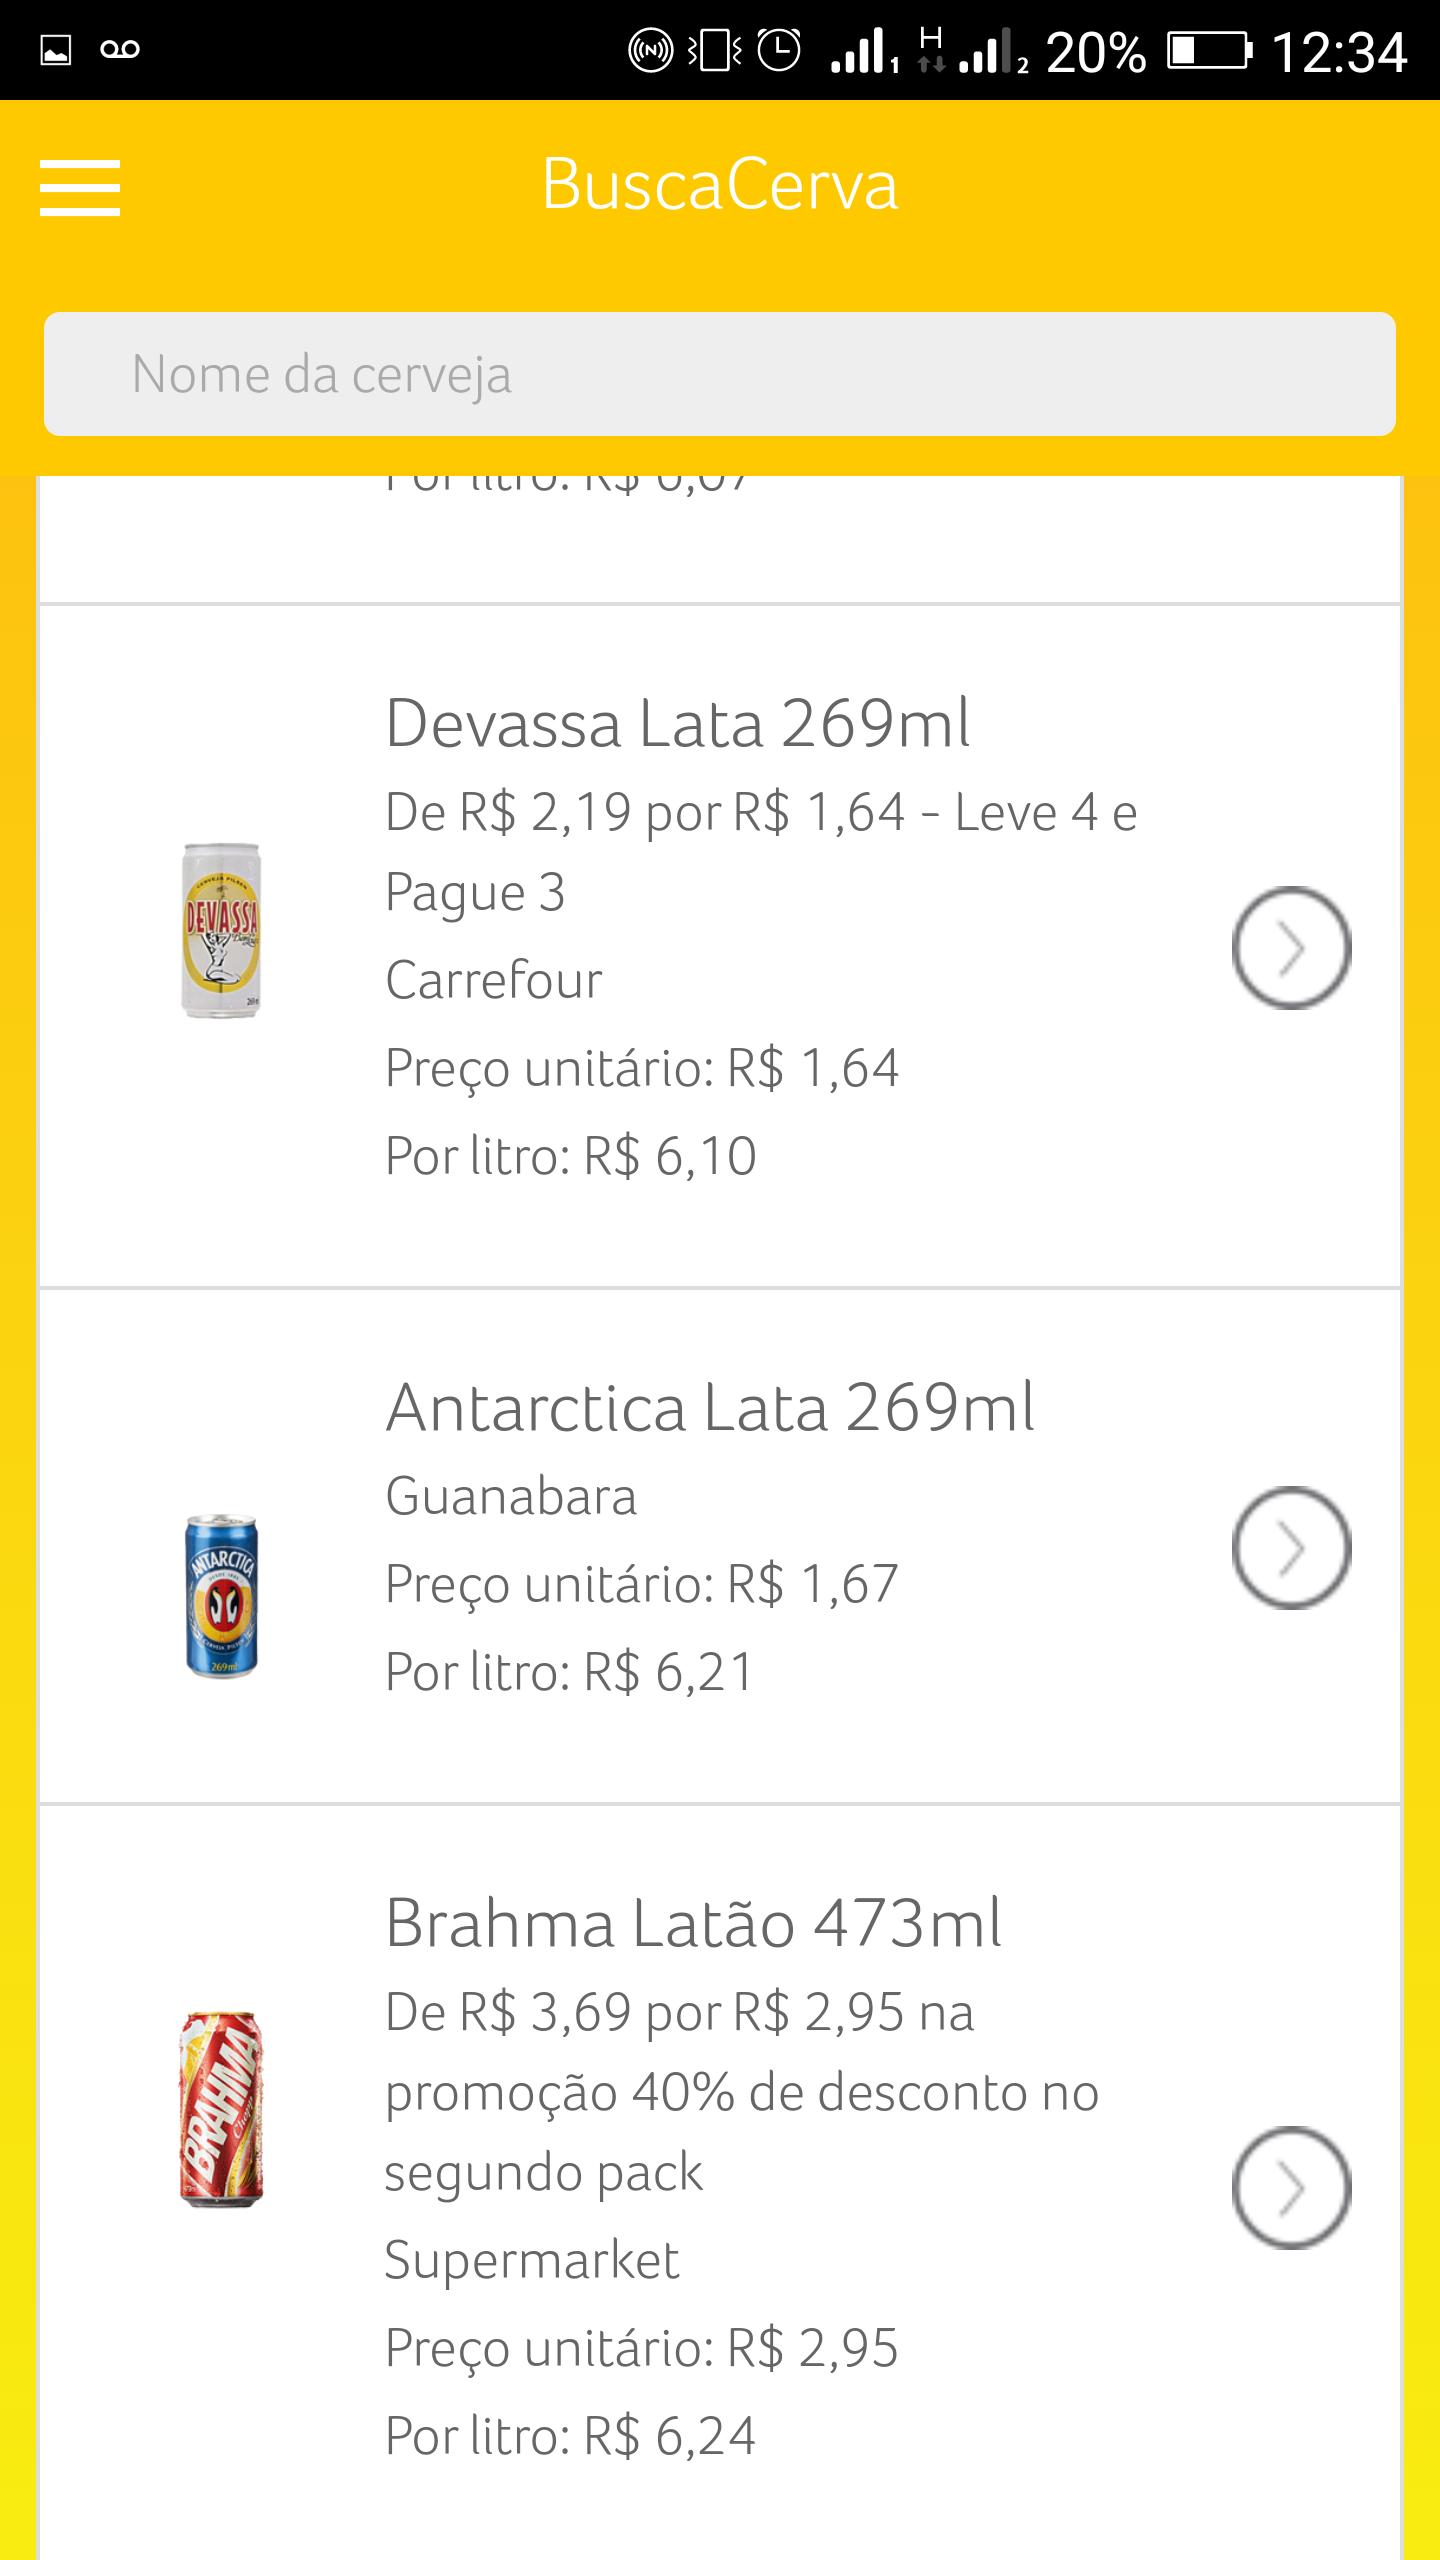Image resolution: width=1440 pixels, height=2560 pixels.
Task: Open Devassa Lata details arrow
Action: click(1290, 947)
